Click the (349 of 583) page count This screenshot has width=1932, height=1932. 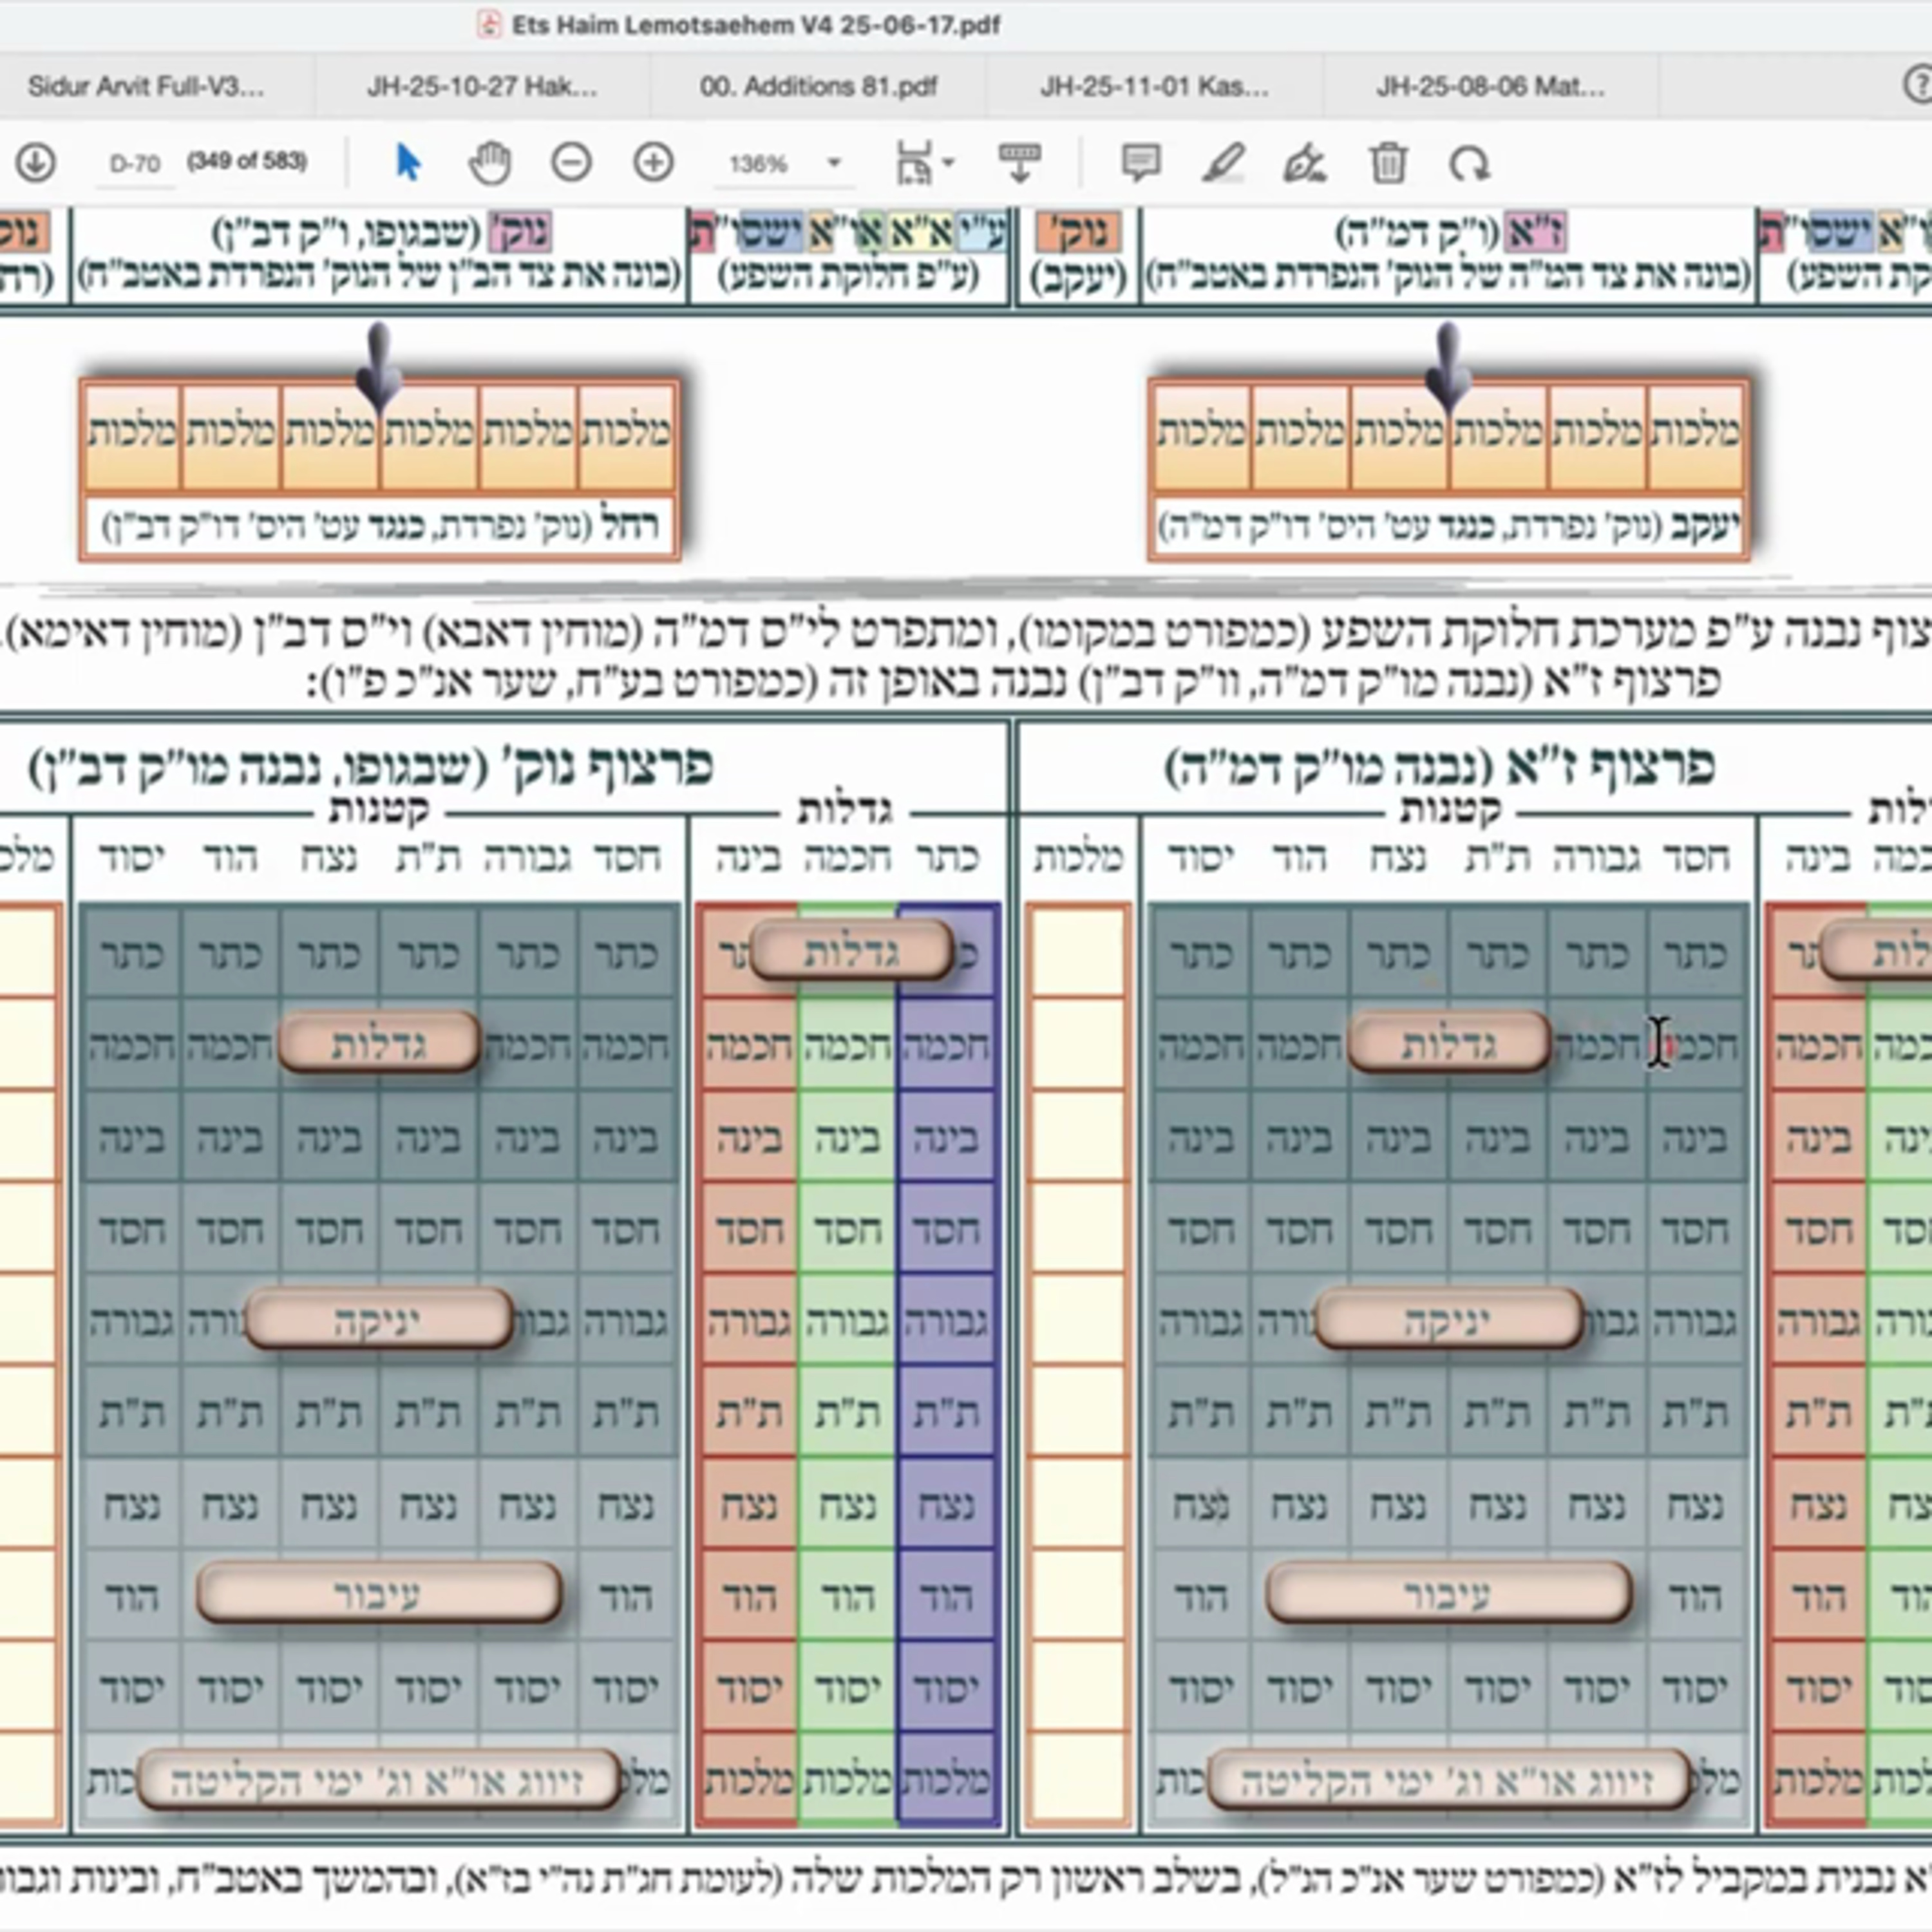click(x=247, y=161)
